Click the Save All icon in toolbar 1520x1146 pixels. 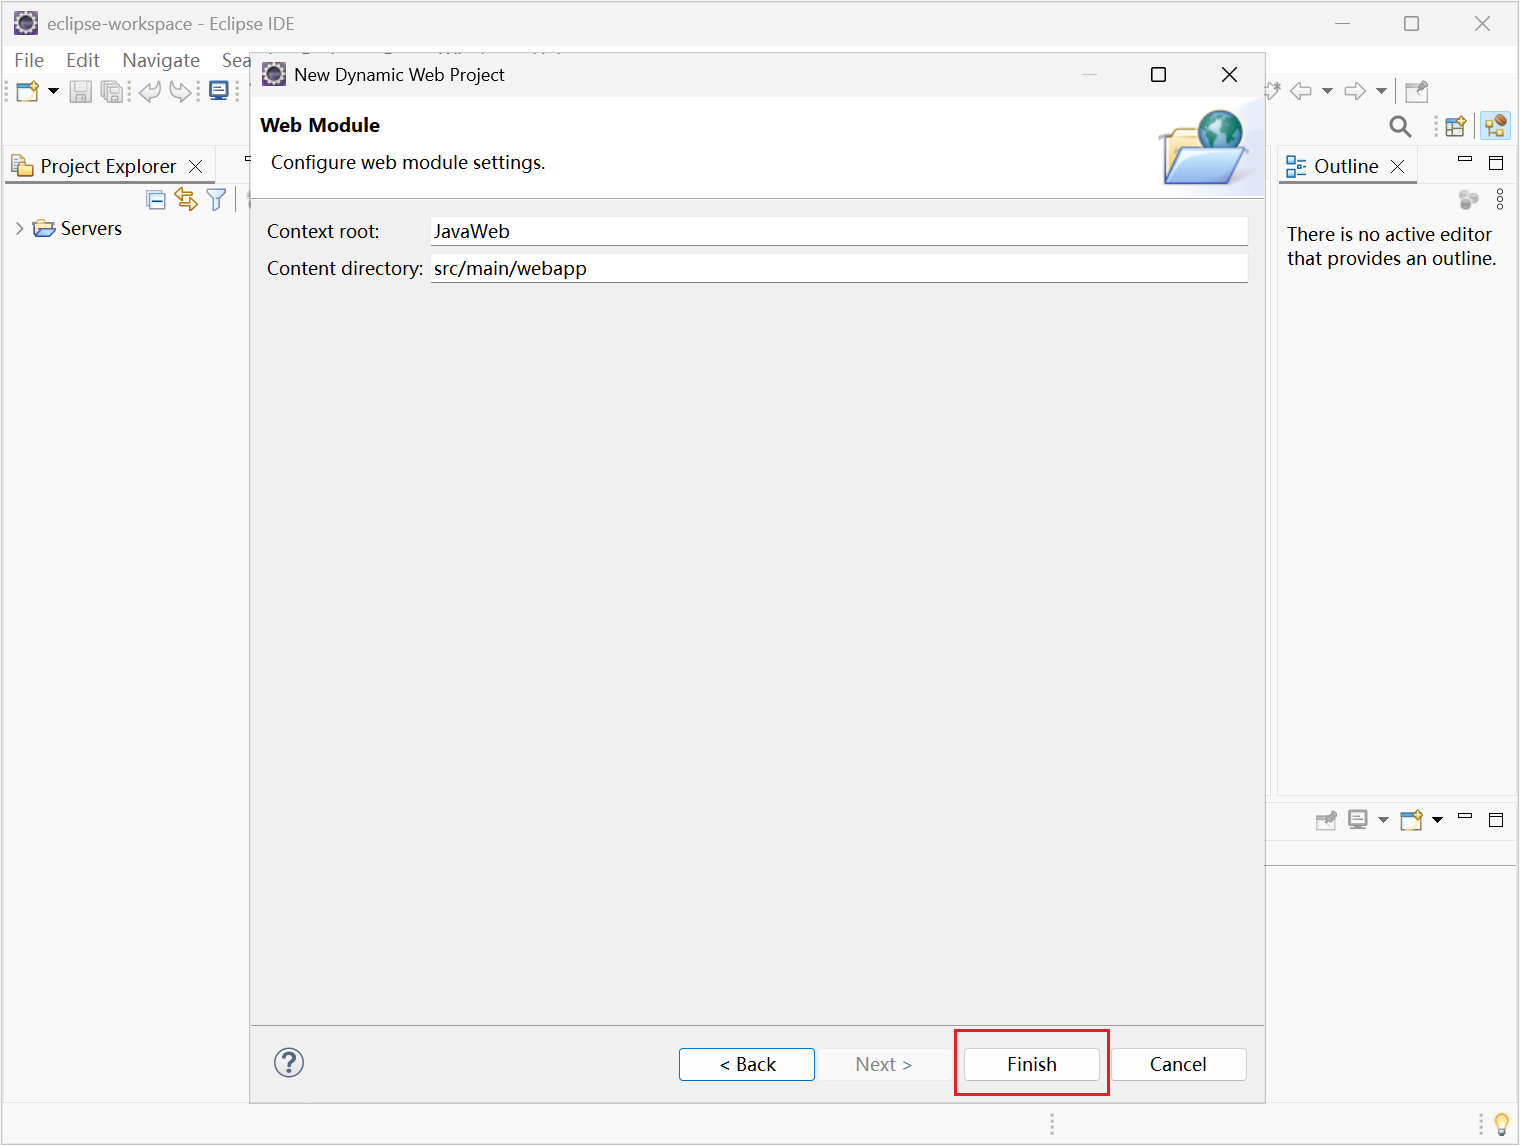112,92
